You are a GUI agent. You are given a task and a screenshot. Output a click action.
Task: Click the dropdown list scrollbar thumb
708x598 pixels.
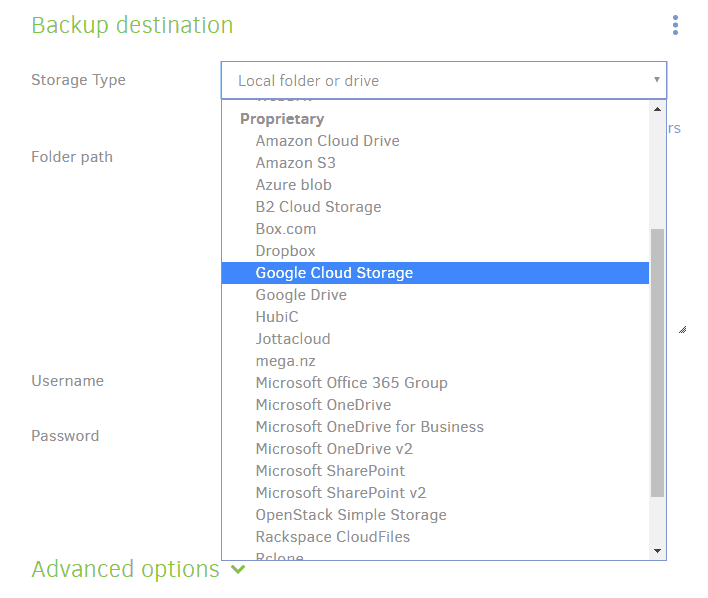click(657, 360)
